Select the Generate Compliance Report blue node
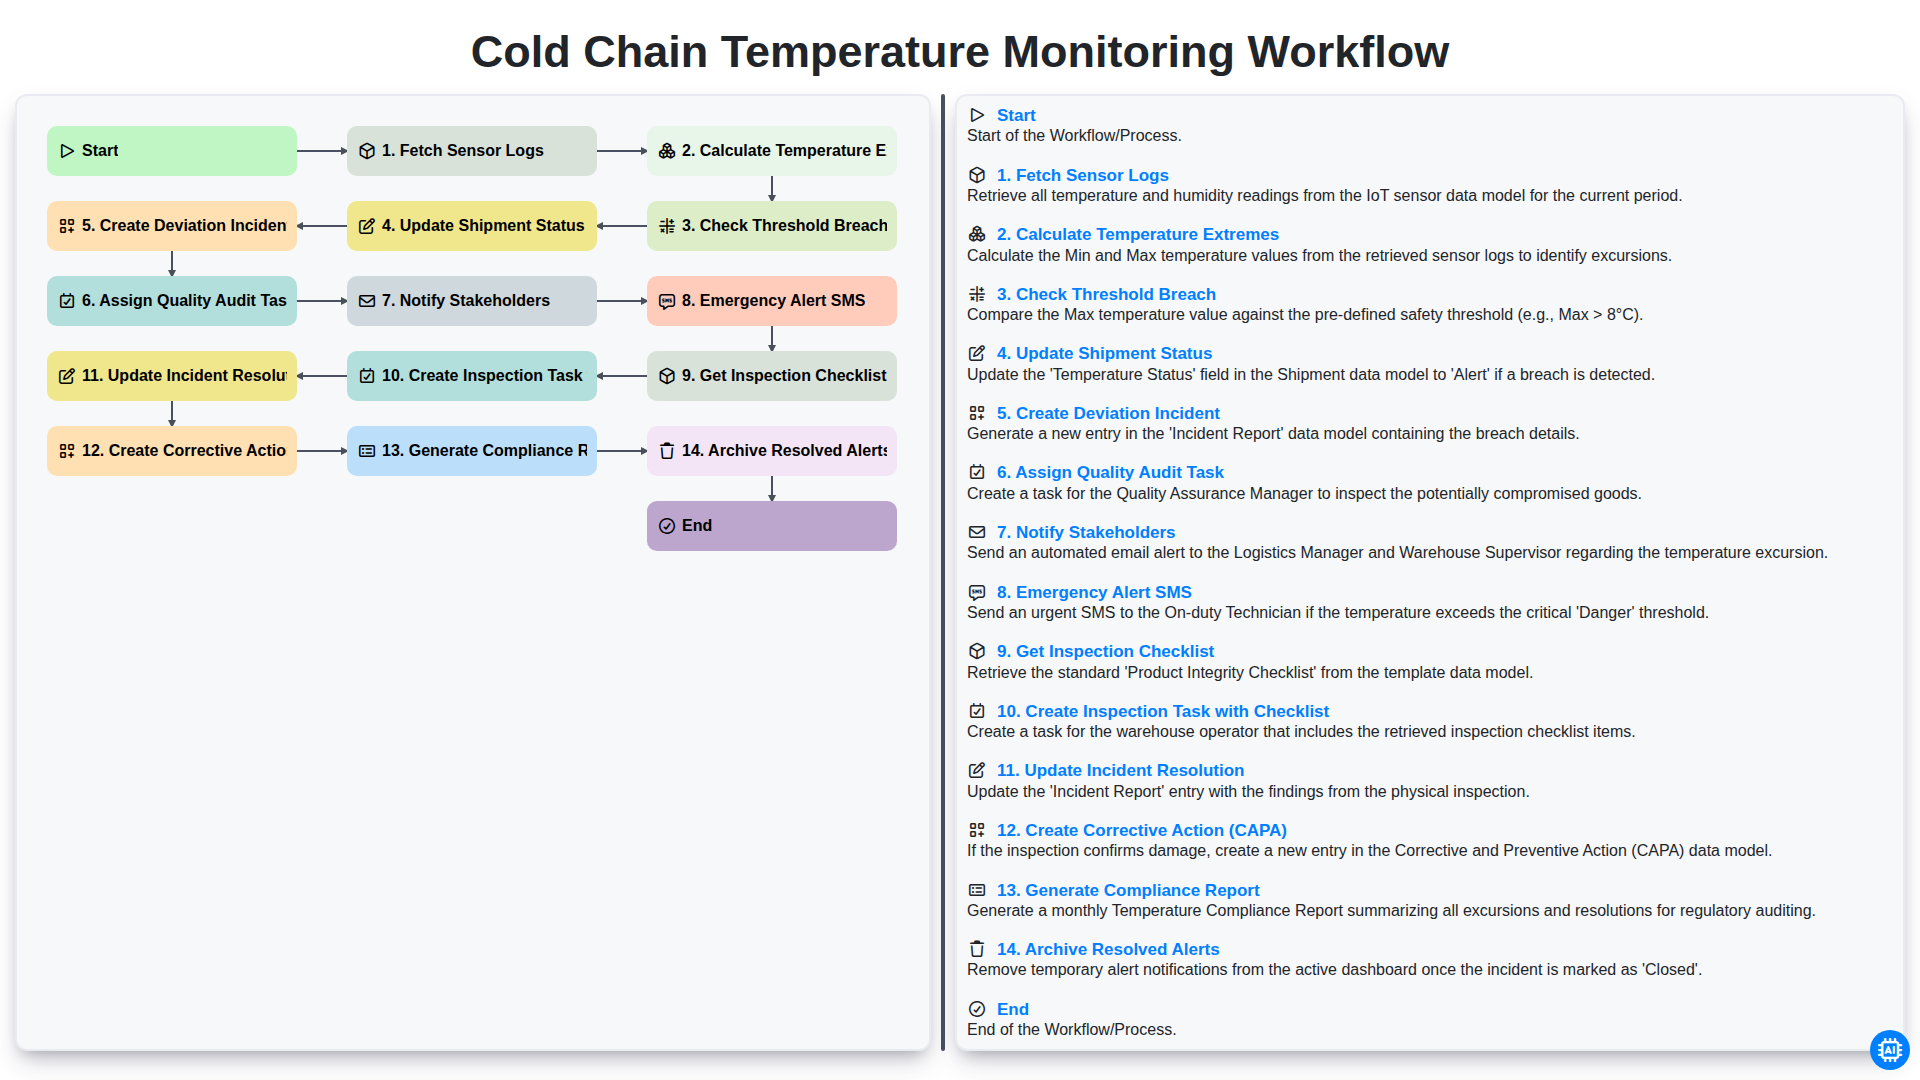The height and width of the screenshot is (1080, 1920). pos(472,451)
